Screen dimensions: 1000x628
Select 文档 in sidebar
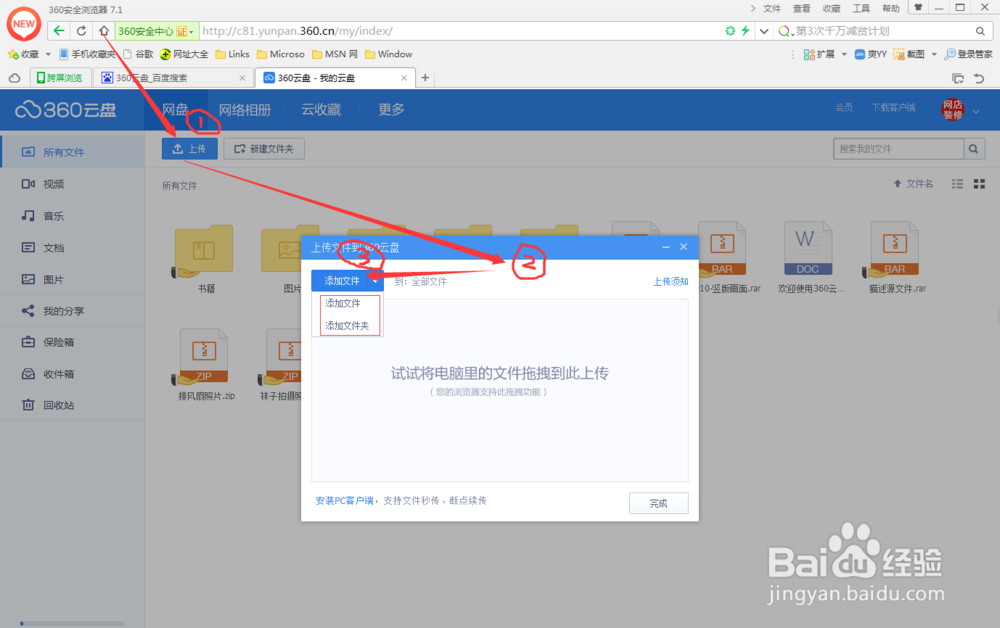click(73, 247)
